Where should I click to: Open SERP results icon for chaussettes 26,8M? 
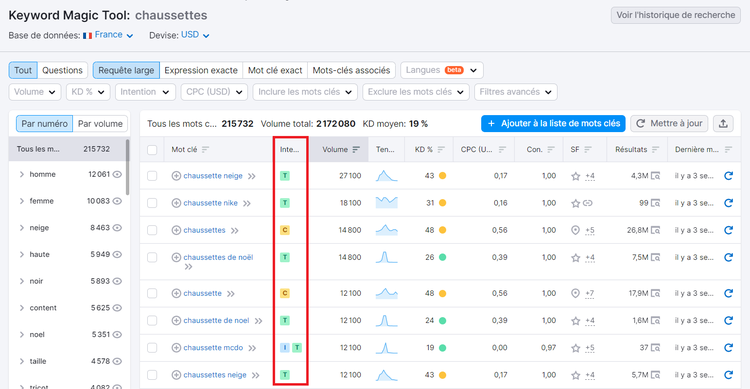click(655, 230)
